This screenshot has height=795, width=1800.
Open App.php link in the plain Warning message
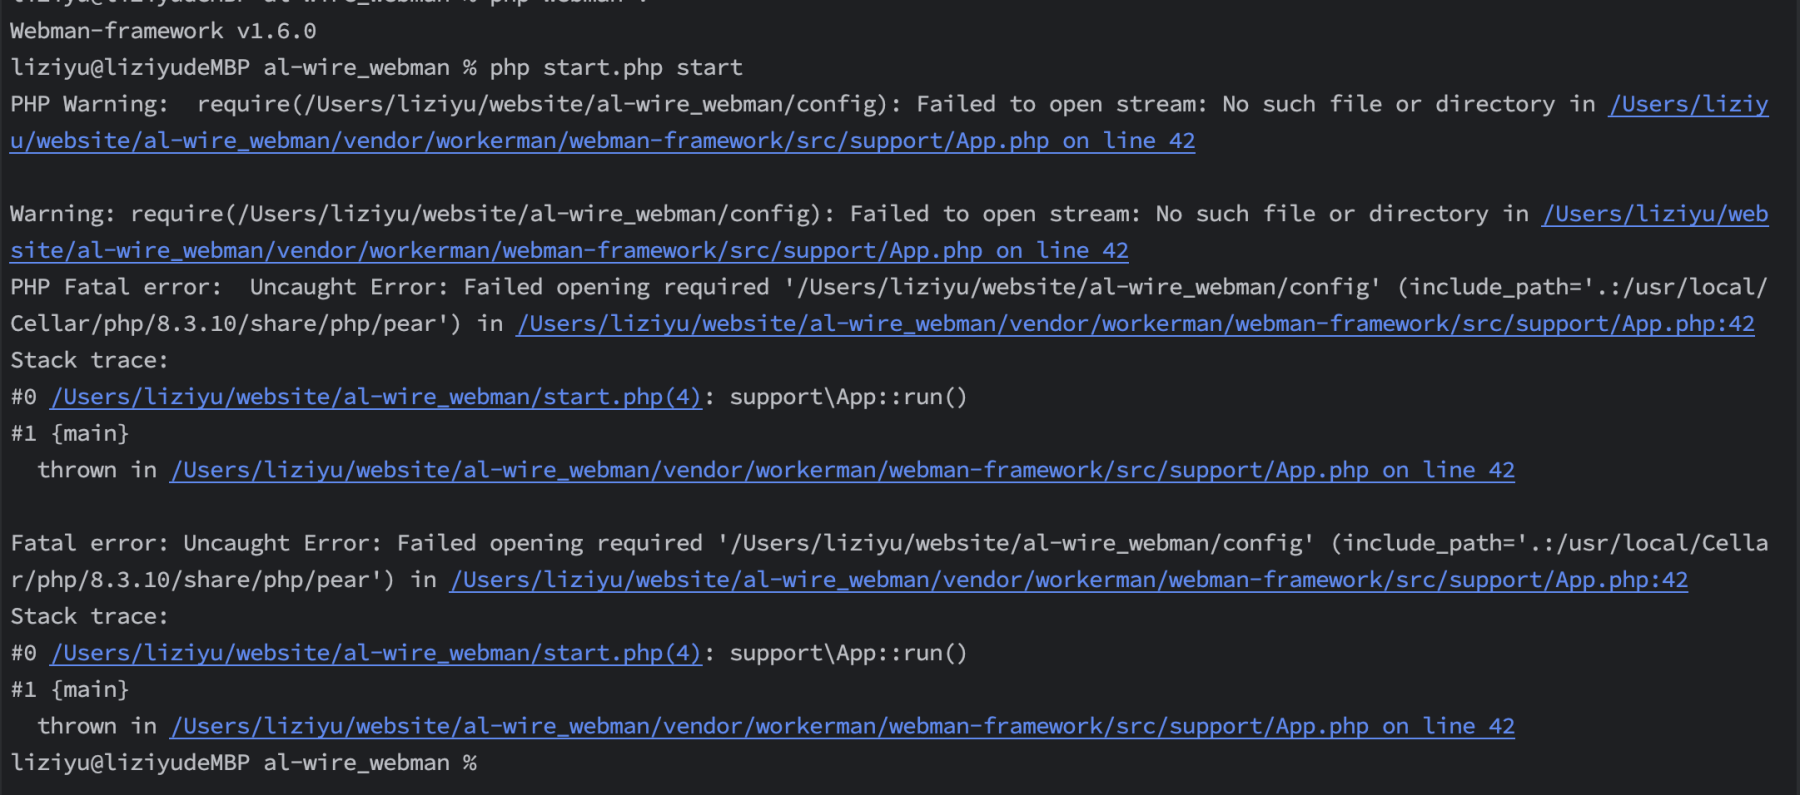tap(569, 251)
